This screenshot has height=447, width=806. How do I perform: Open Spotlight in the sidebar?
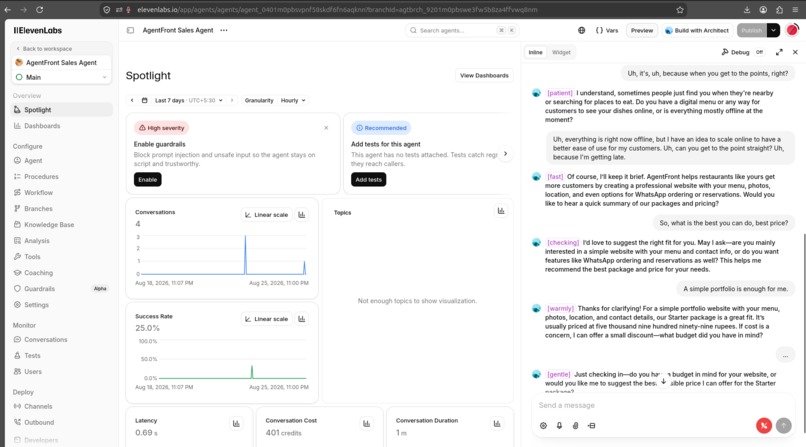click(62, 109)
